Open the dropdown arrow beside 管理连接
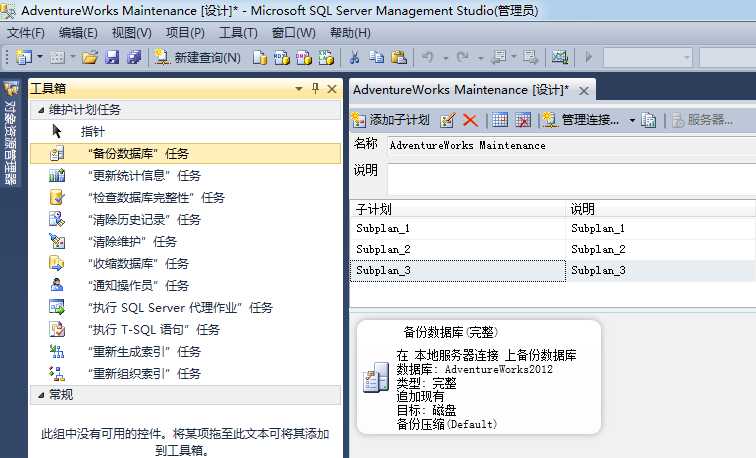This screenshot has width=756, height=458. (632, 121)
